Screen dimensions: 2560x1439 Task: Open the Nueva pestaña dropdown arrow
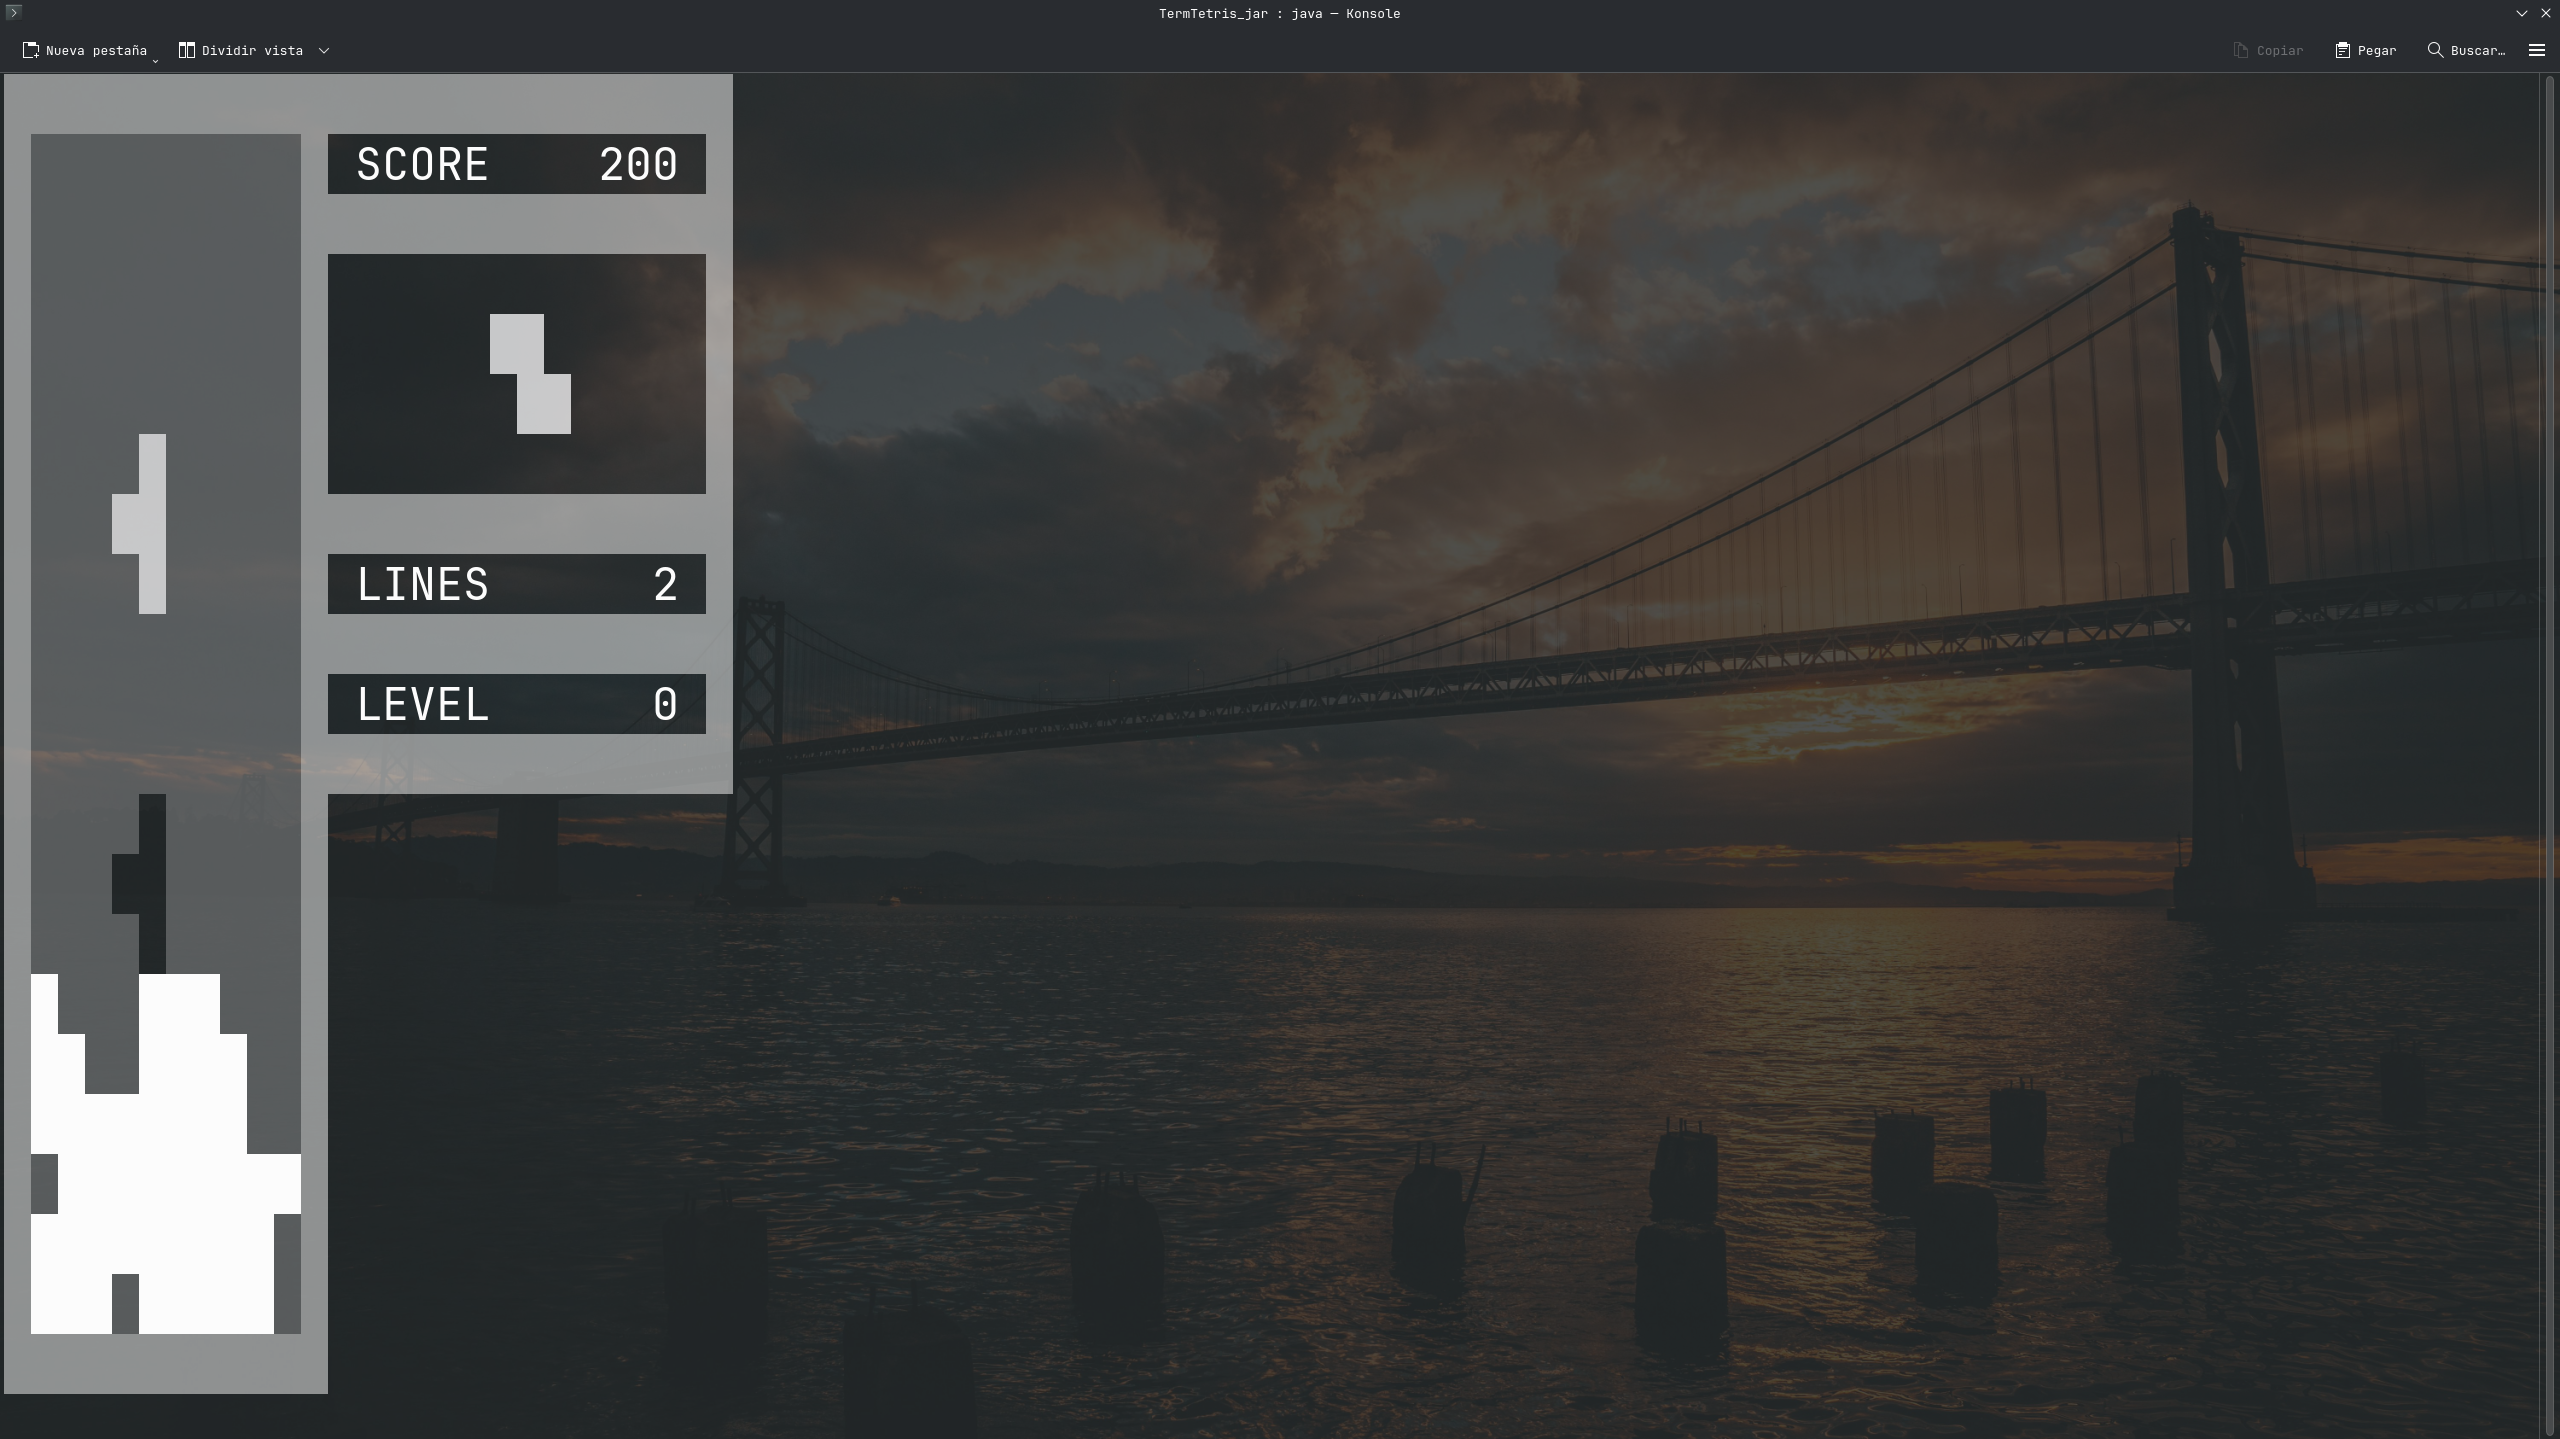pos(155,61)
